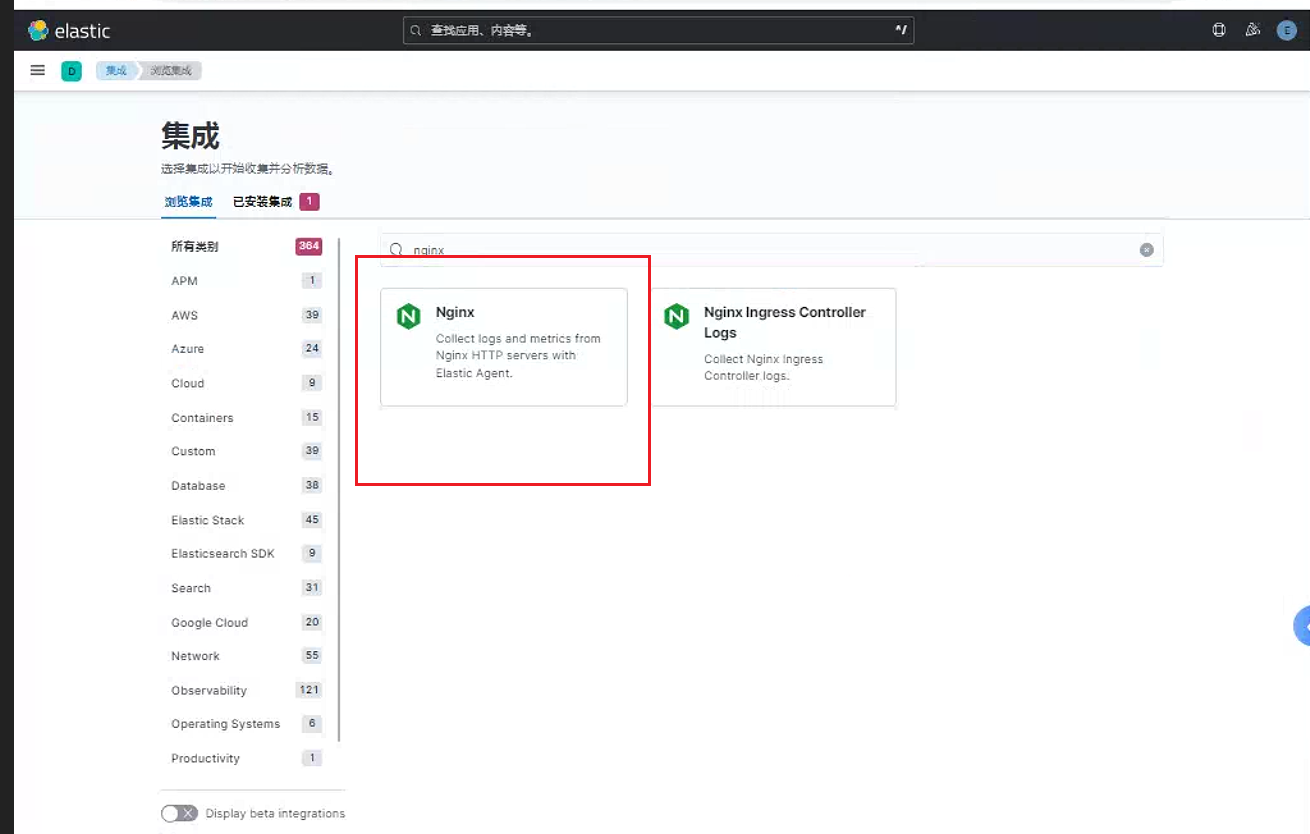Click the Nginx Ingress Controller Logs logo

677,317
